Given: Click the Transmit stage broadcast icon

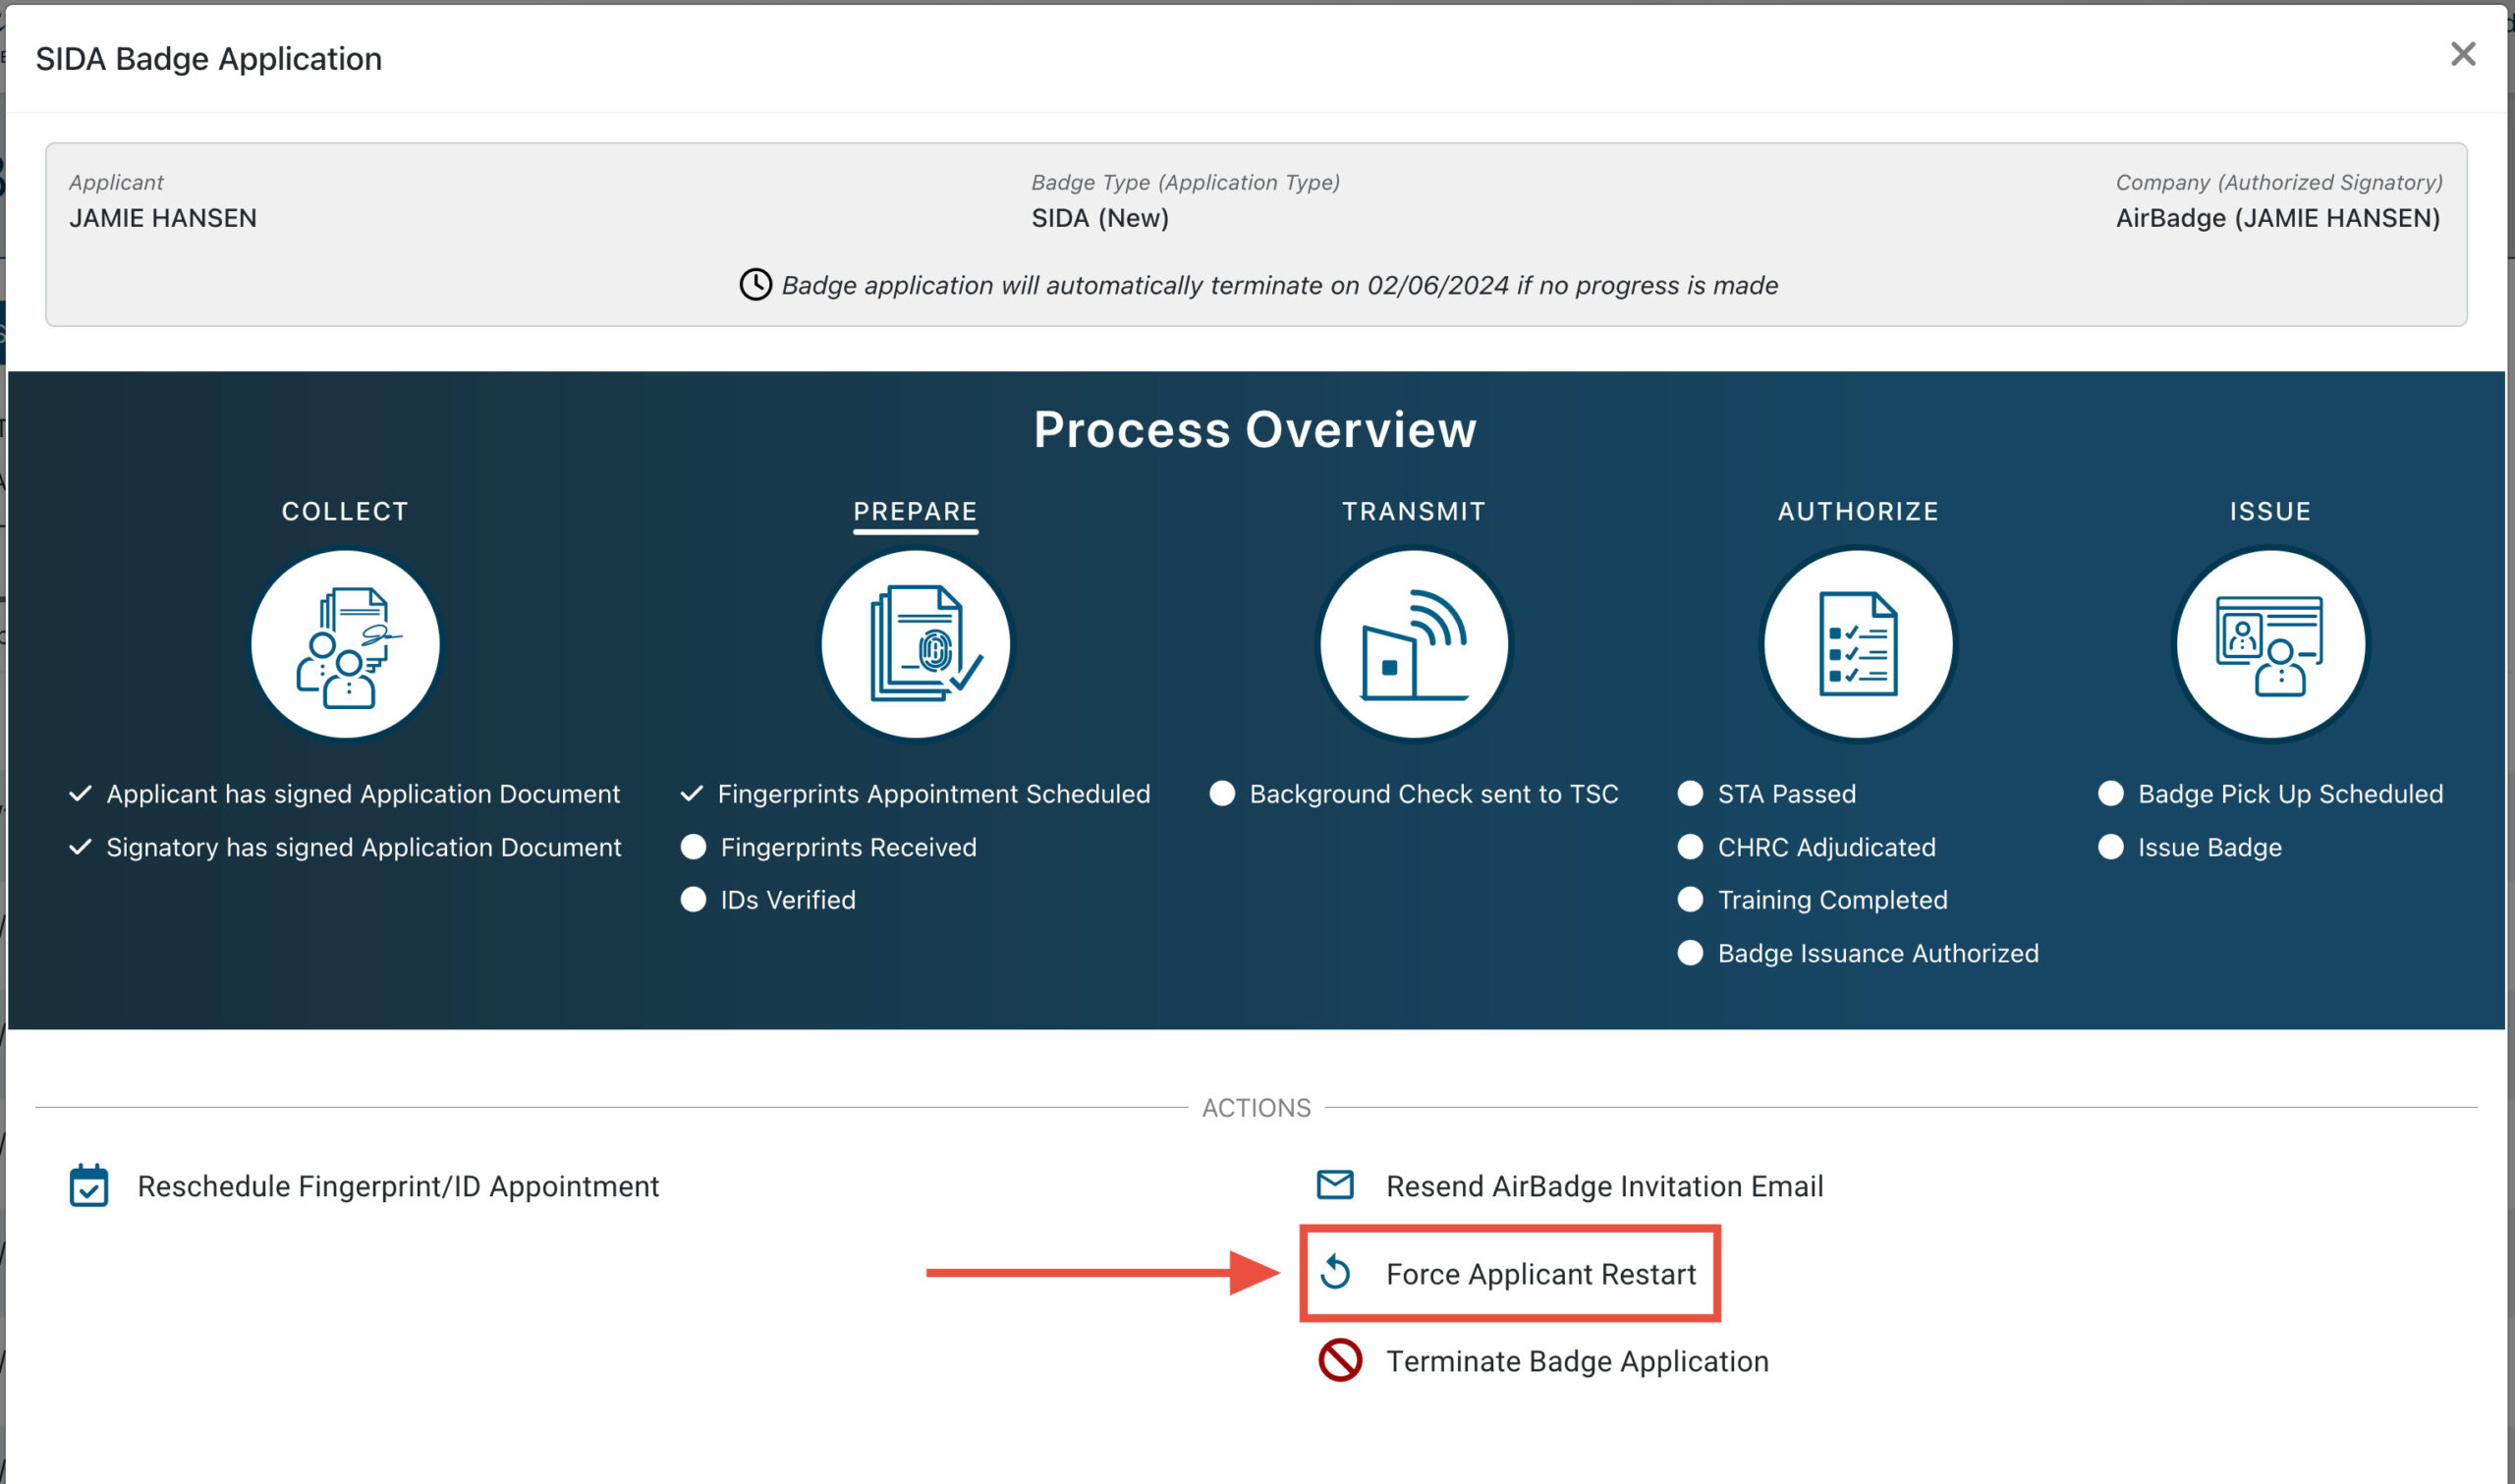Looking at the screenshot, I should pos(1414,644).
